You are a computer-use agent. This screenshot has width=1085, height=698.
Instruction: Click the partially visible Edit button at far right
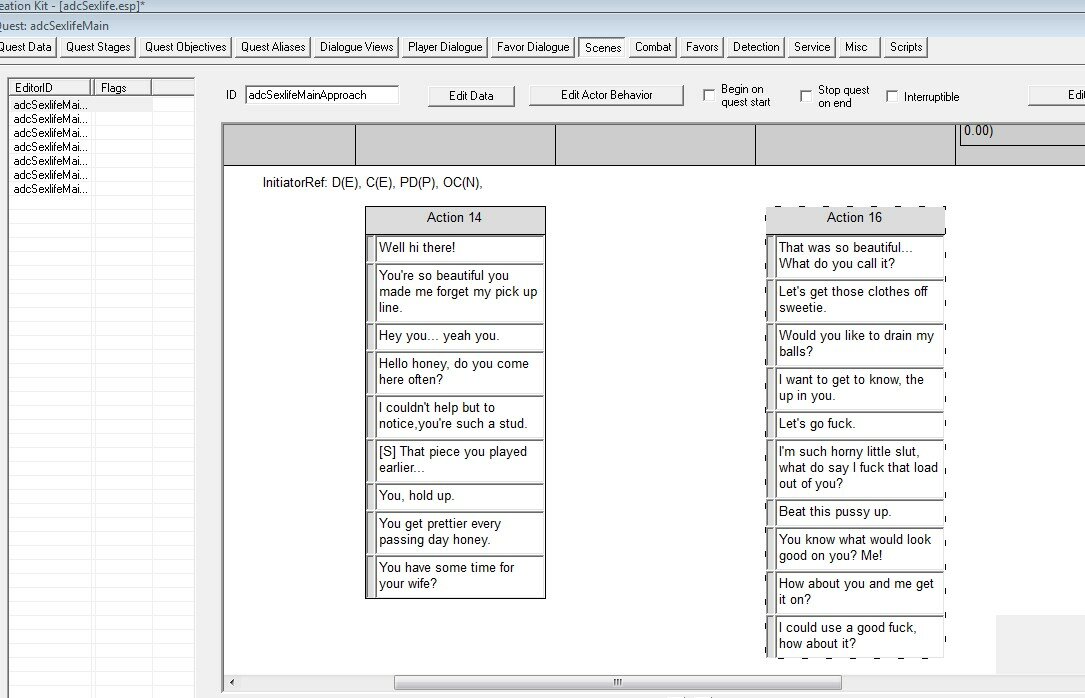[1057, 95]
